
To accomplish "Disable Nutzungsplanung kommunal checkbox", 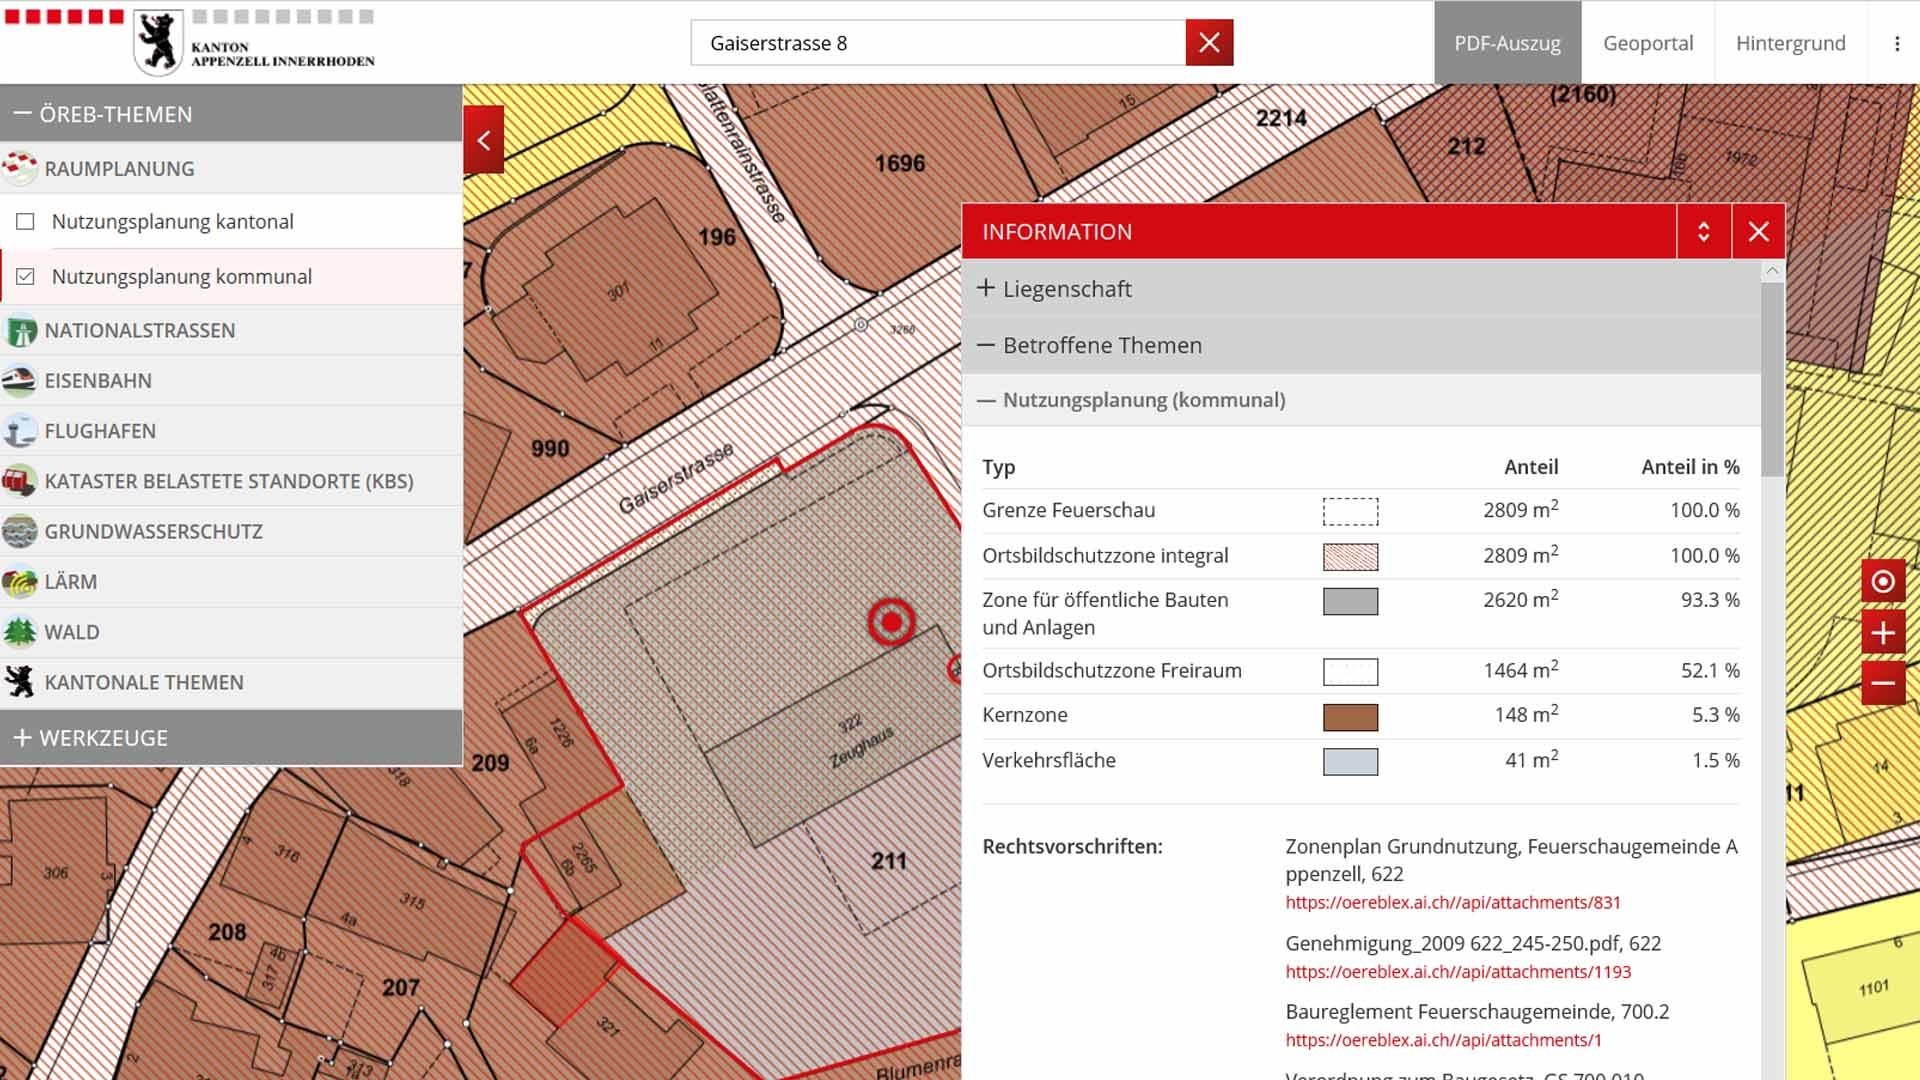I will click(26, 277).
